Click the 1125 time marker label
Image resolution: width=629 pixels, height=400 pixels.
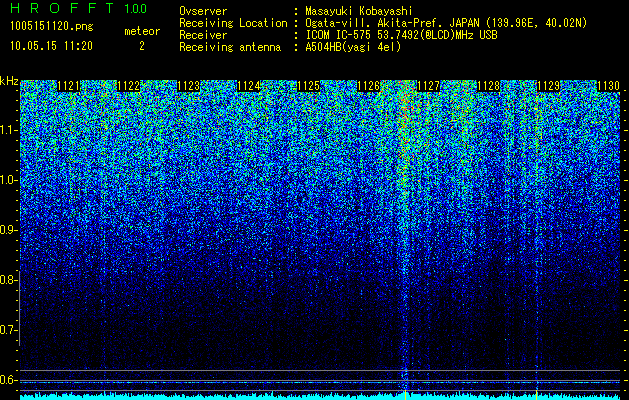click(308, 86)
